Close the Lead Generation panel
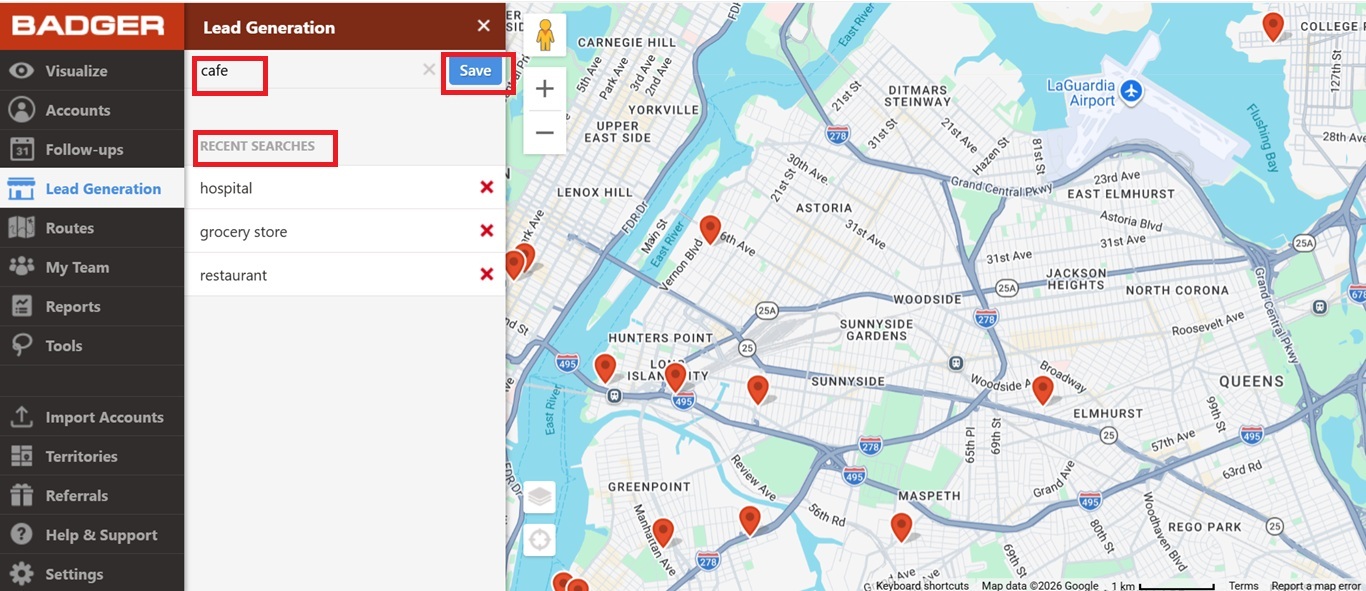 point(483,27)
